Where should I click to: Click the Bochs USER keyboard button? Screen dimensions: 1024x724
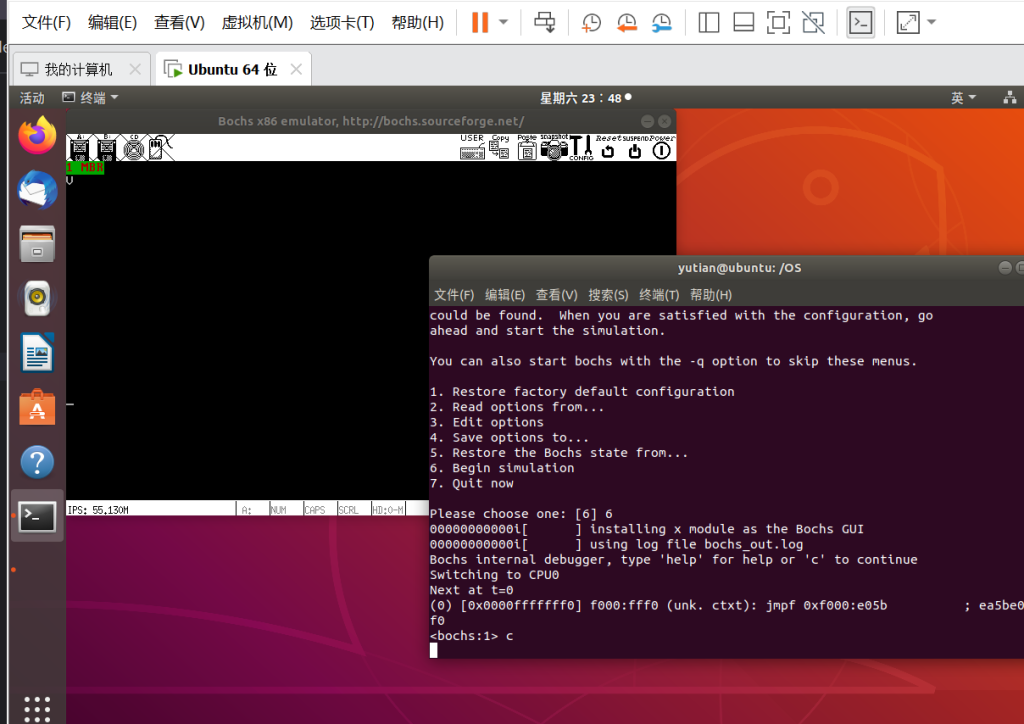472,148
